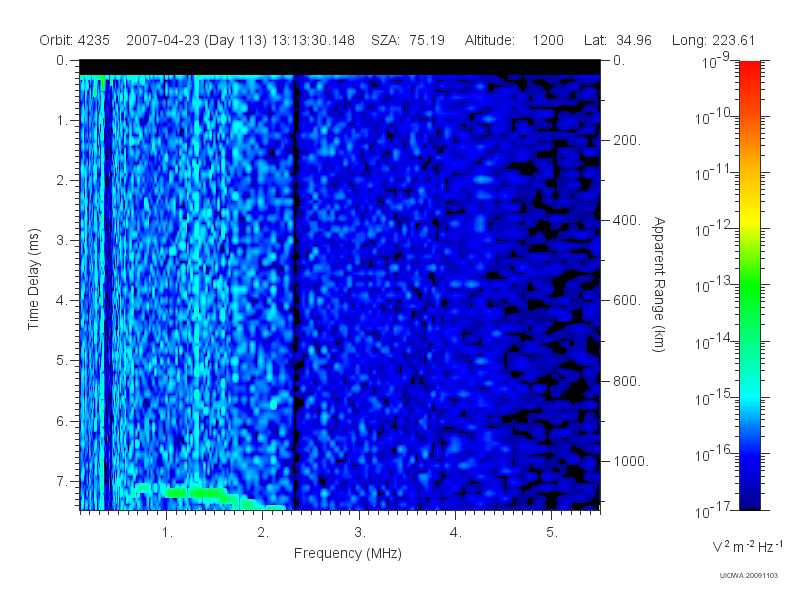Click the time delay tick label '7.'
Image resolution: width=800 pixels, height=600 pixels.
62,481
